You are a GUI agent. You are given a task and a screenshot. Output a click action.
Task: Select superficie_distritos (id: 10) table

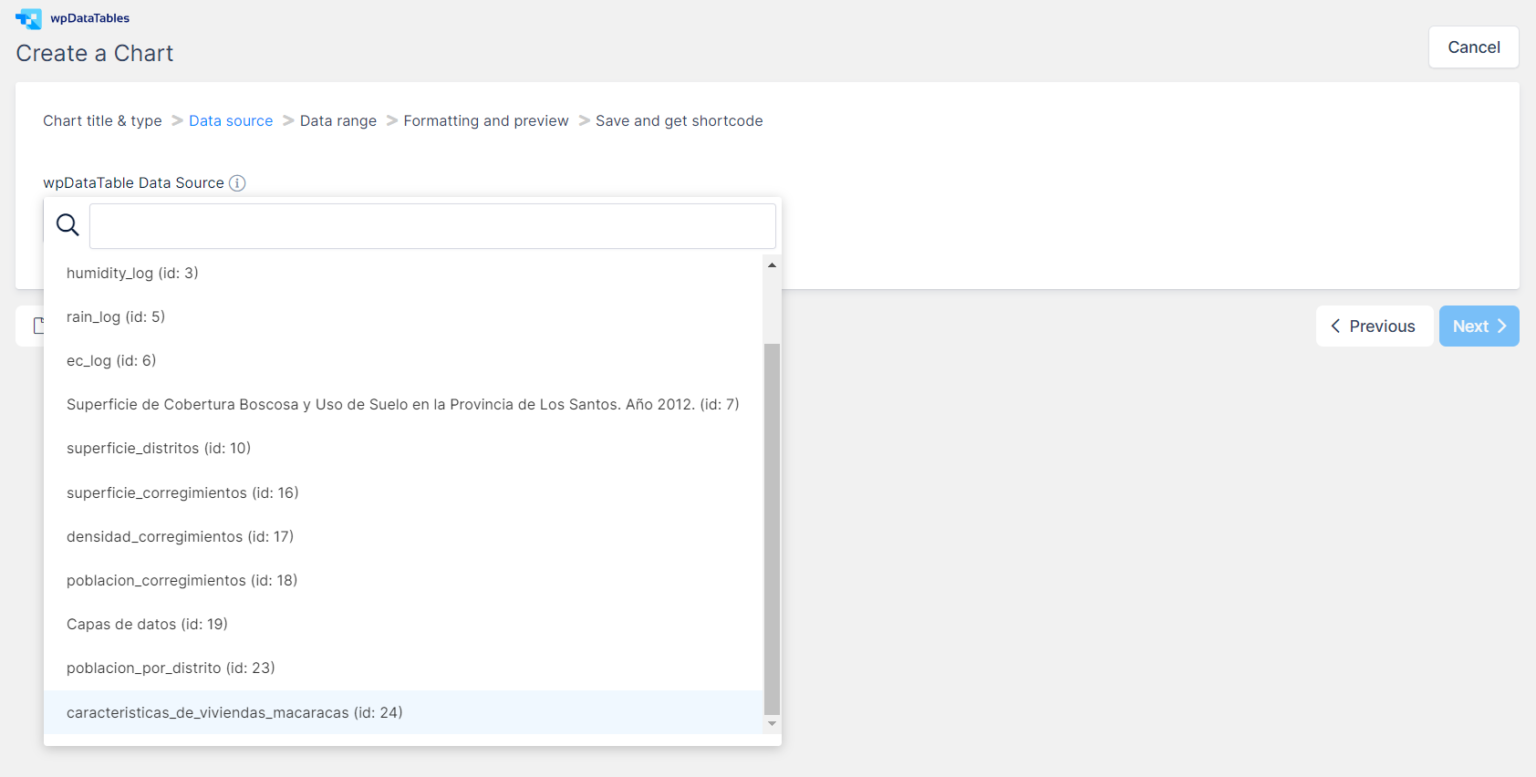point(158,448)
